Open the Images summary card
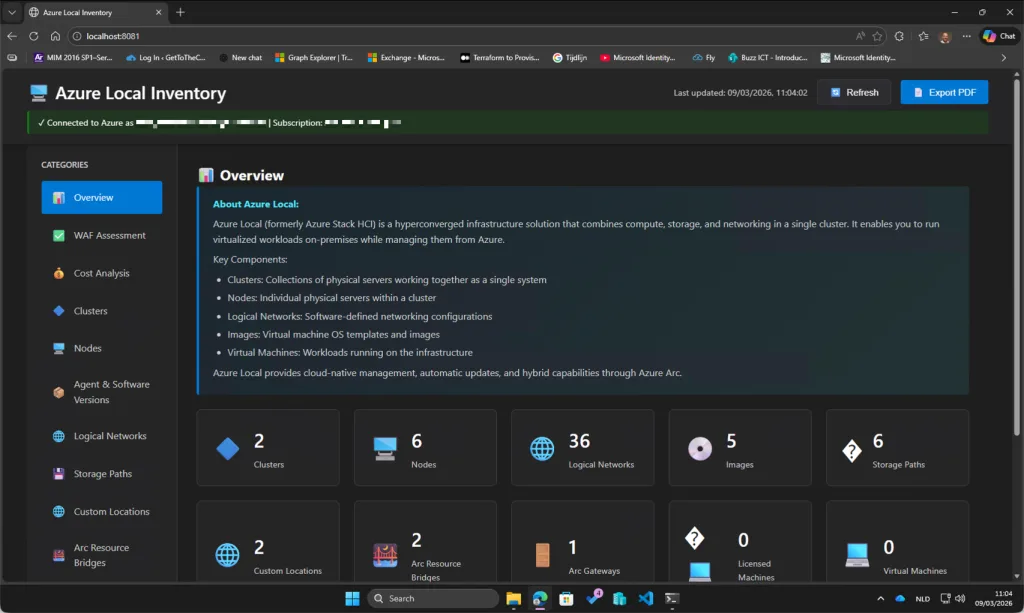The height and width of the screenshot is (613, 1024). tap(739, 448)
